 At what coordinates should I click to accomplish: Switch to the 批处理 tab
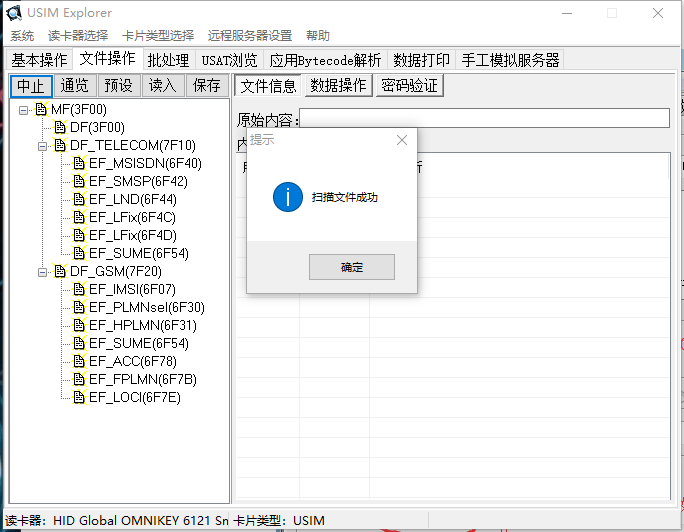168,60
